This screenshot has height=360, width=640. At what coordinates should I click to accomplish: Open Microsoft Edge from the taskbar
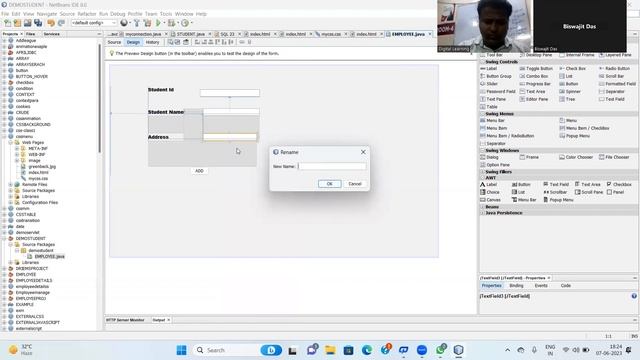pyautogui.click(x=367, y=350)
